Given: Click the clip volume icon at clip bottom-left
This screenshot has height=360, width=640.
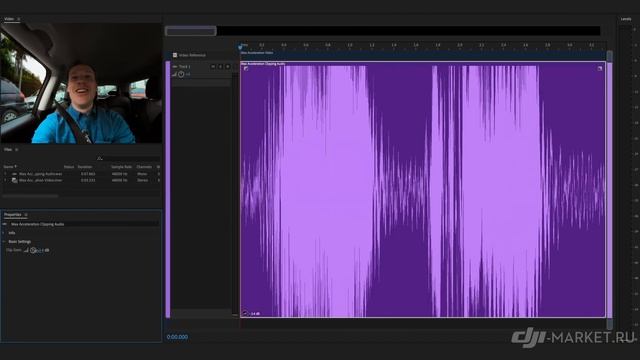Looking at the screenshot, I should coord(245,313).
